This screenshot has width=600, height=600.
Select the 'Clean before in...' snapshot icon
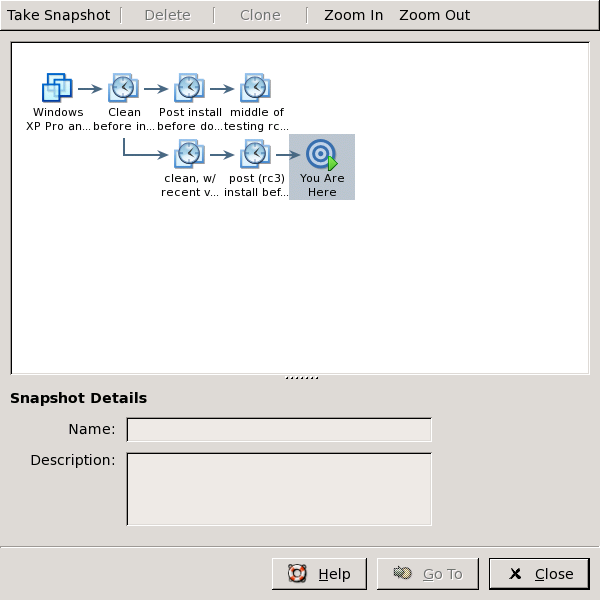coord(123,88)
